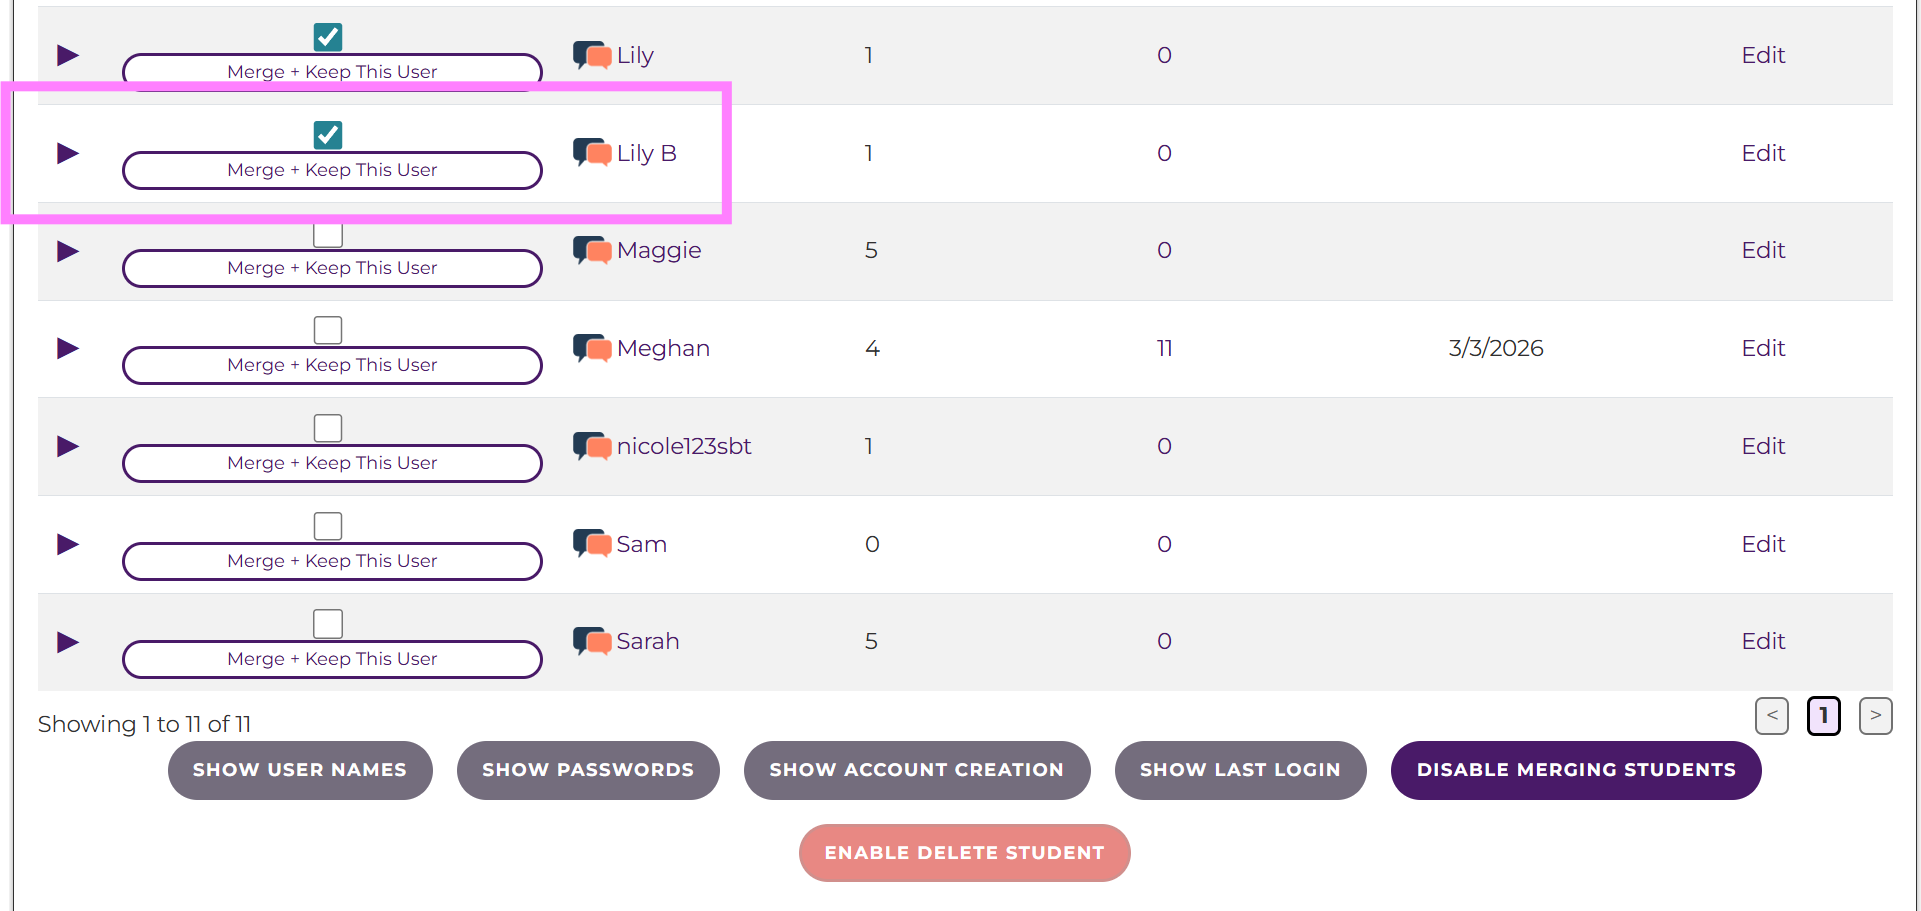1921x911 pixels.
Task: Merge and keep the Sam user
Action: point(332,561)
